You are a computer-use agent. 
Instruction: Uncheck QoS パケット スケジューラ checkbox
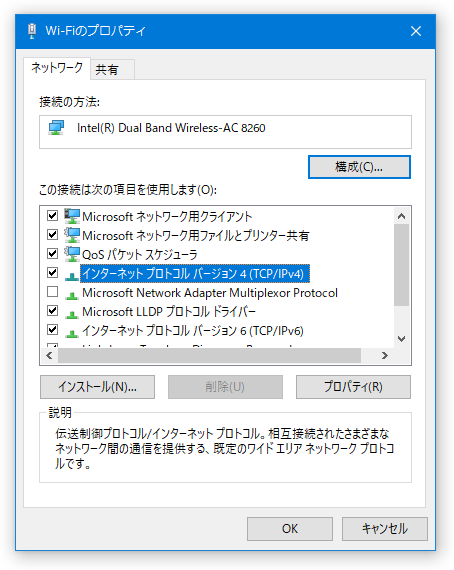click(52, 253)
